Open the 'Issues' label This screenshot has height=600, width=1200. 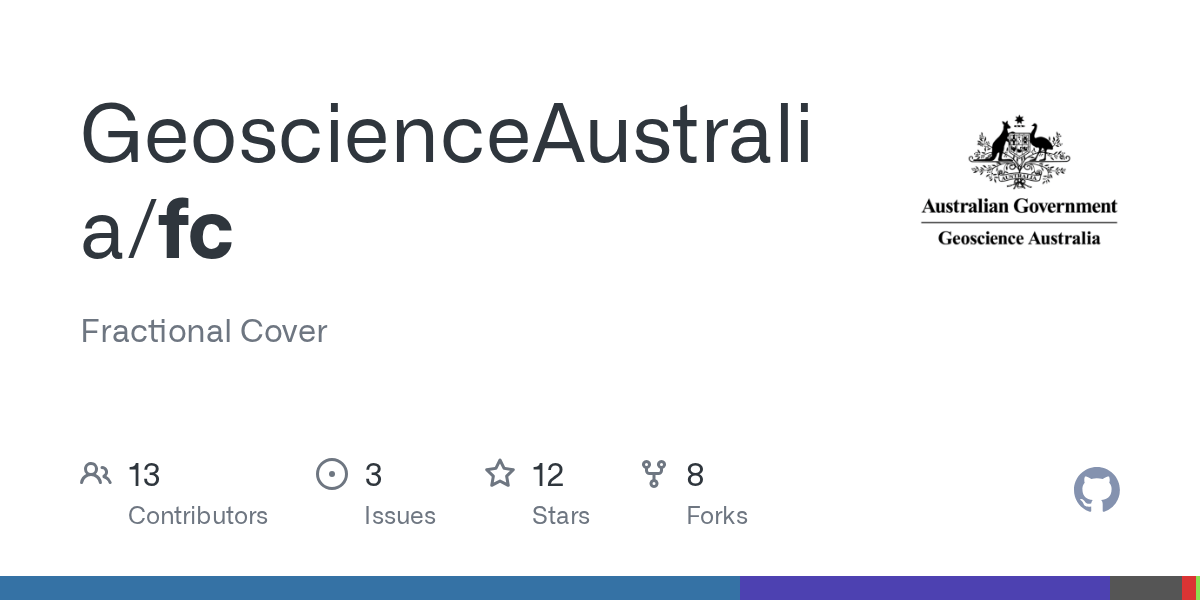(400, 516)
